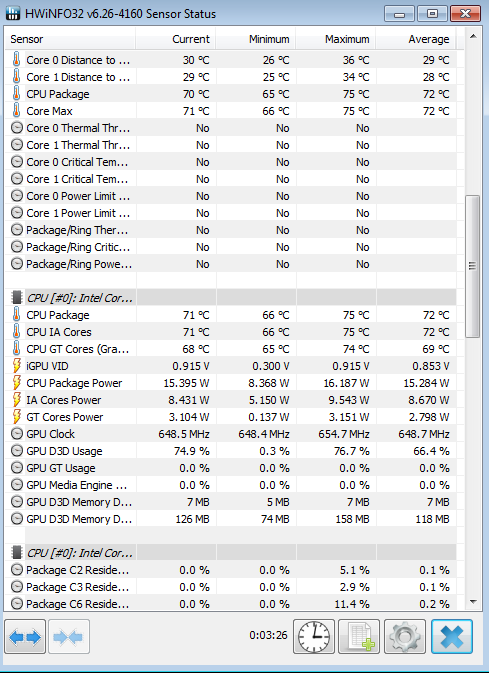
Task: Click the scroll-up arrow of the sensor list
Action: 473,37
